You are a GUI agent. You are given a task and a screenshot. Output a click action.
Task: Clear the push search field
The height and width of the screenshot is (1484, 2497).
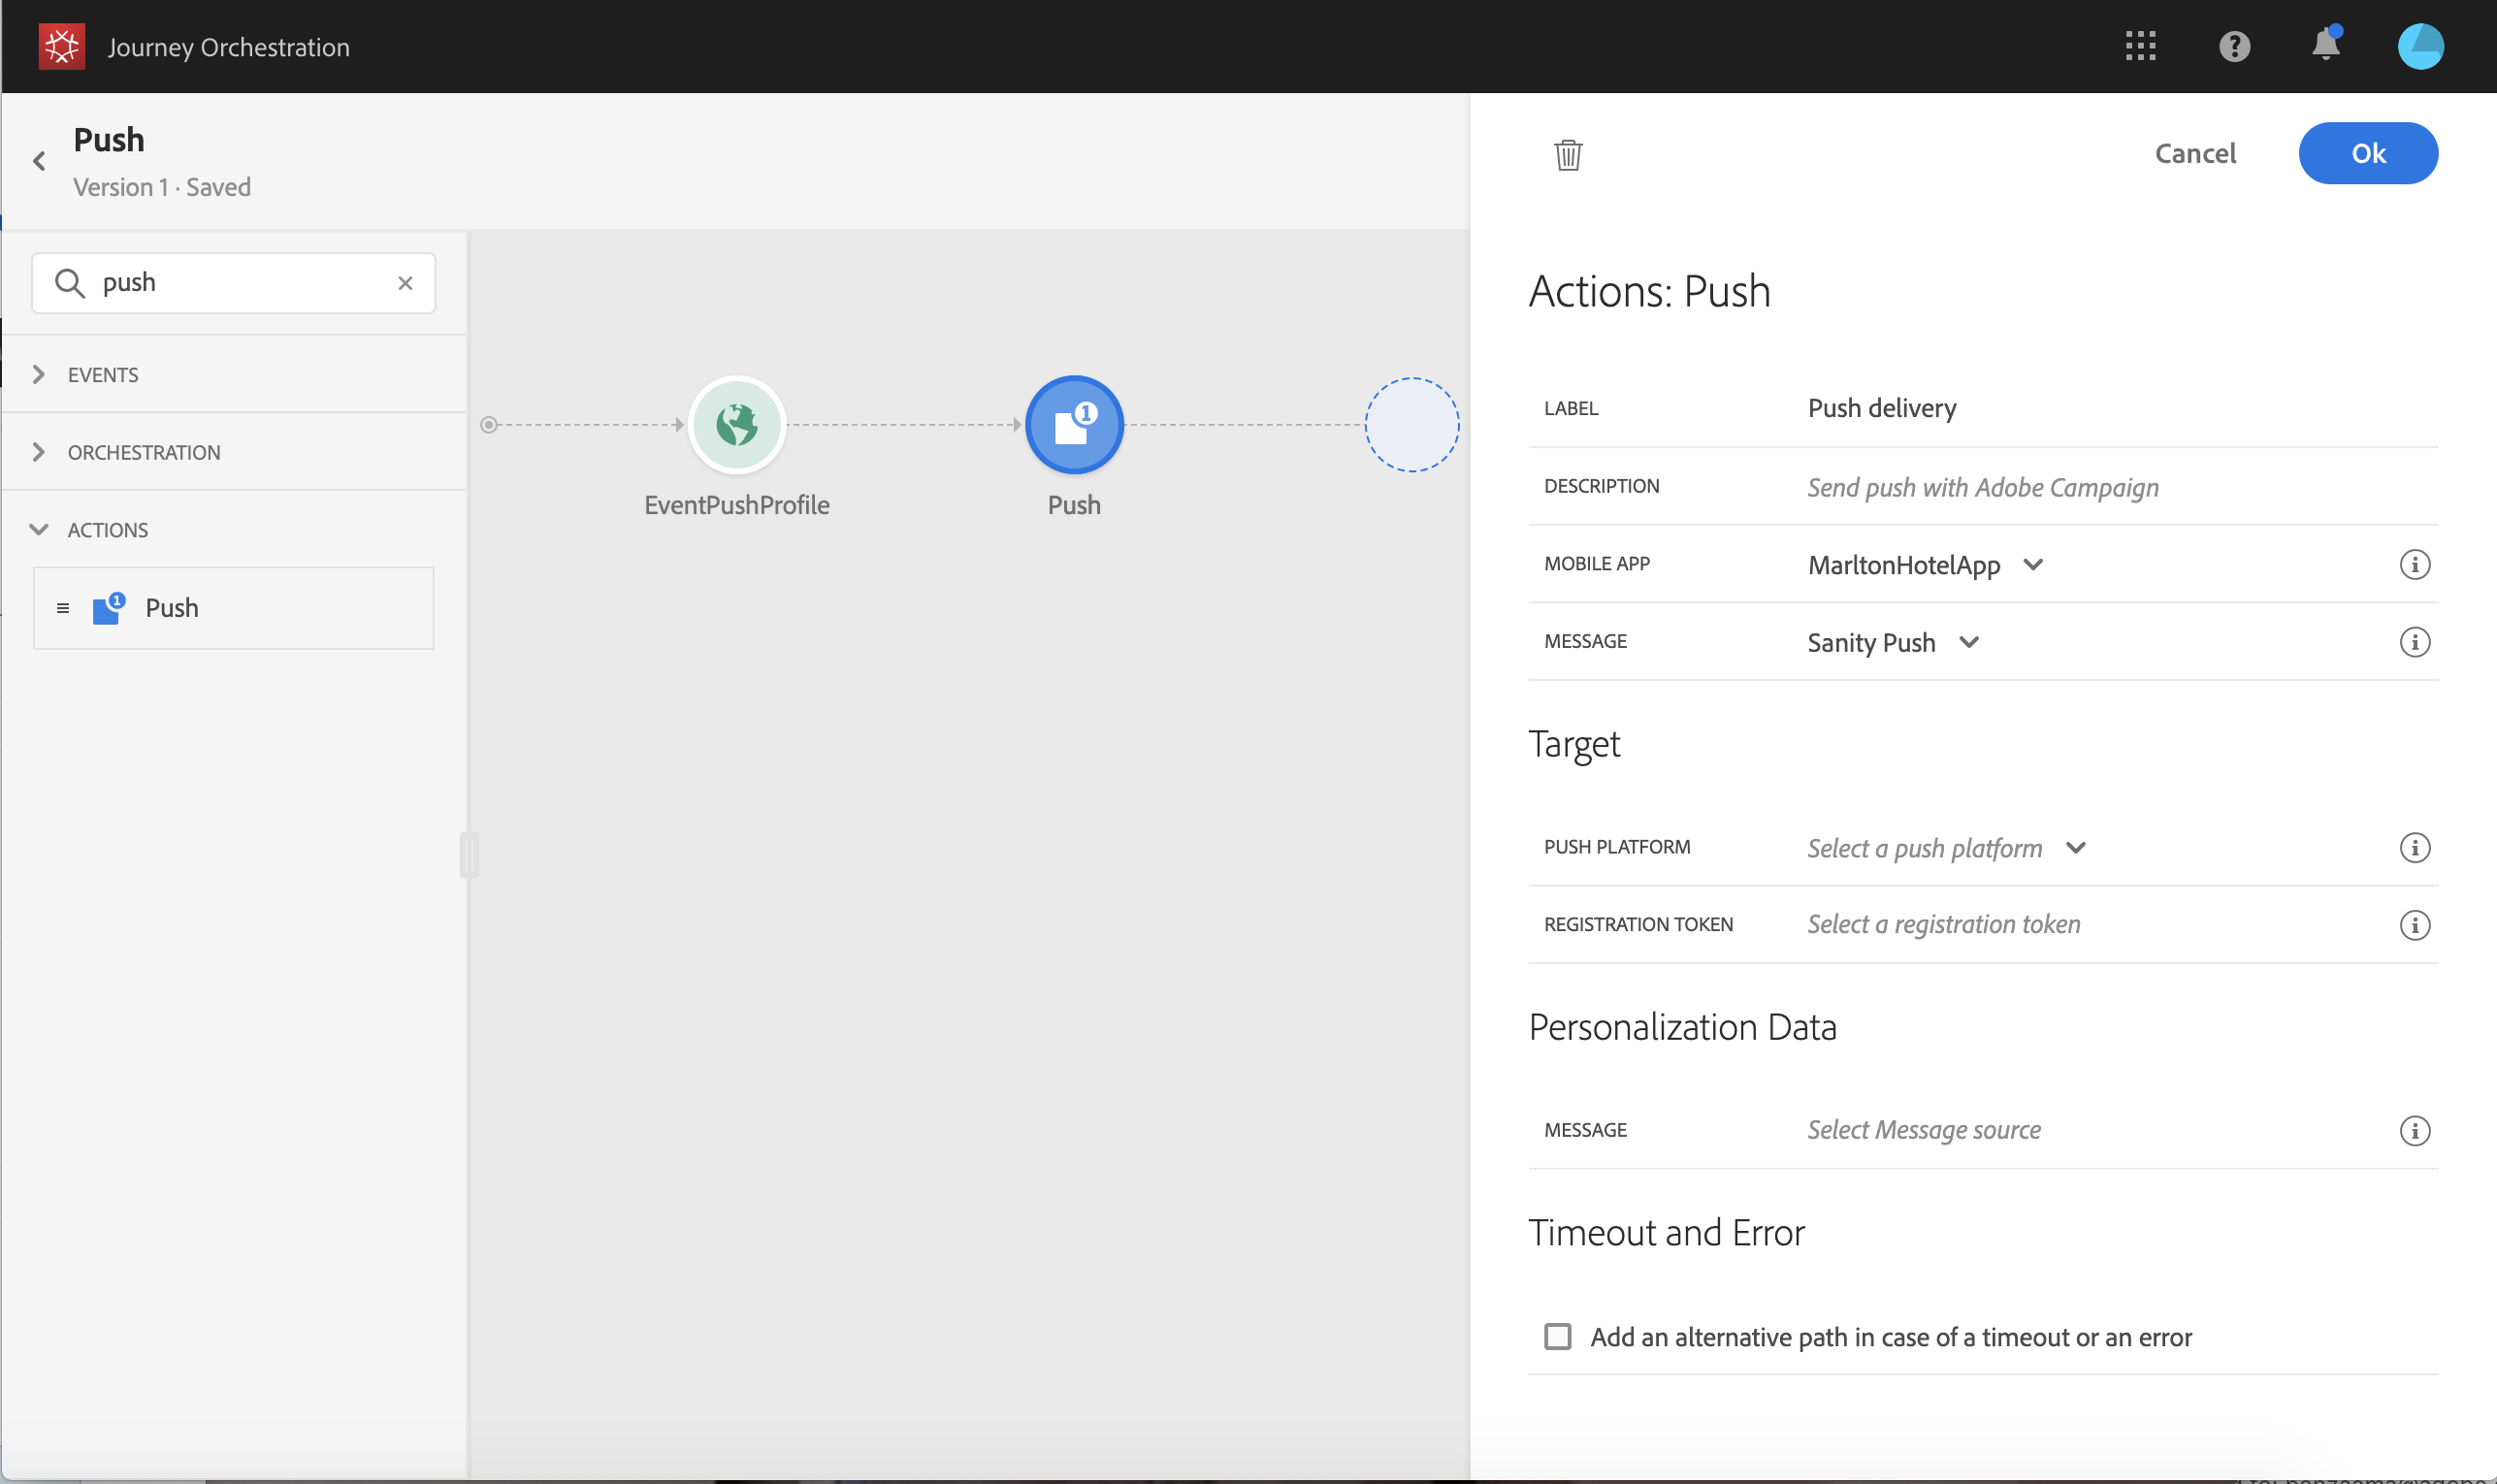point(405,283)
